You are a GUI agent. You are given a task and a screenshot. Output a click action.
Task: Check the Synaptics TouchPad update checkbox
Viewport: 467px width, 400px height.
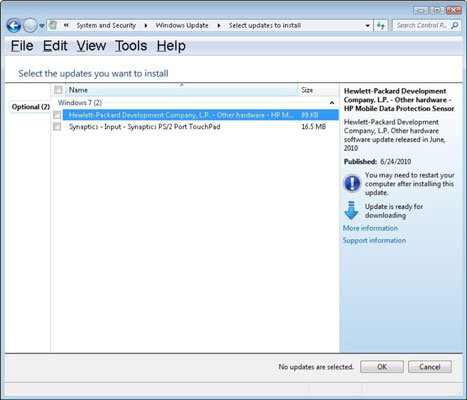[57, 127]
